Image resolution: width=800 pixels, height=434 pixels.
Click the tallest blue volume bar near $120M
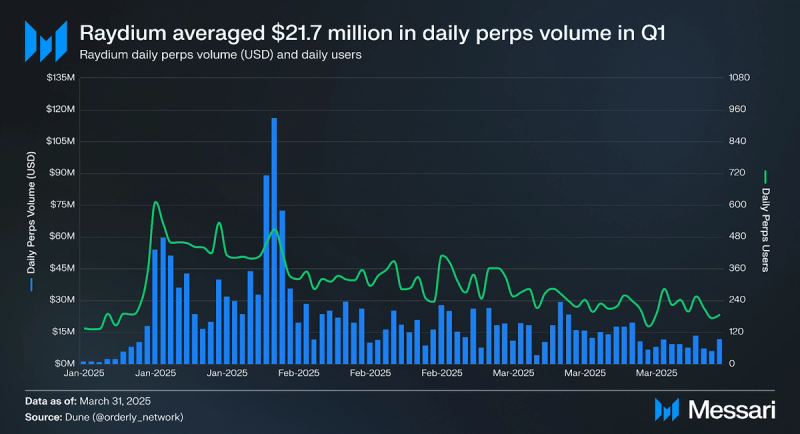[274, 241]
